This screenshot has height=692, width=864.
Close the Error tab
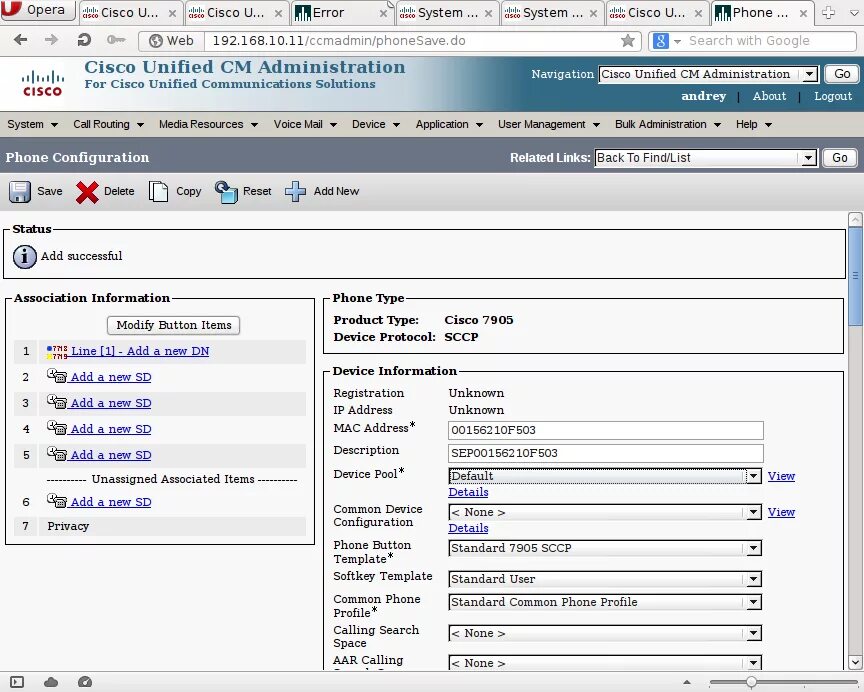(383, 13)
